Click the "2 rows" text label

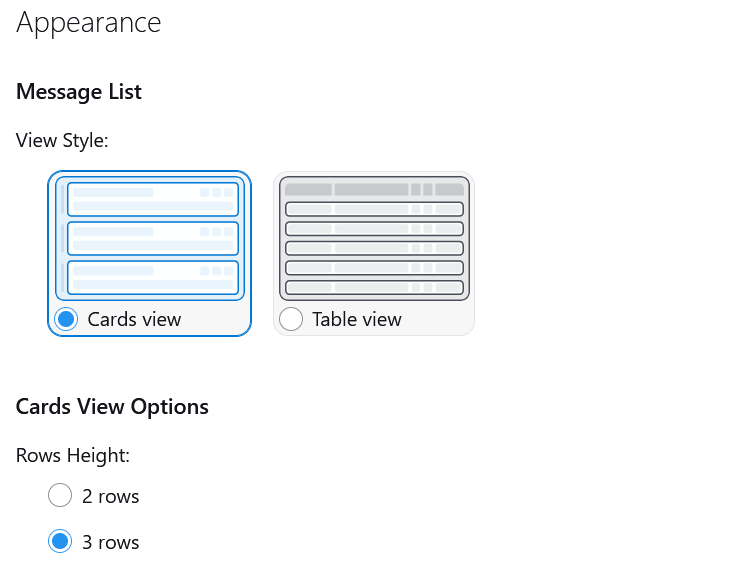click(x=110, y=496)
